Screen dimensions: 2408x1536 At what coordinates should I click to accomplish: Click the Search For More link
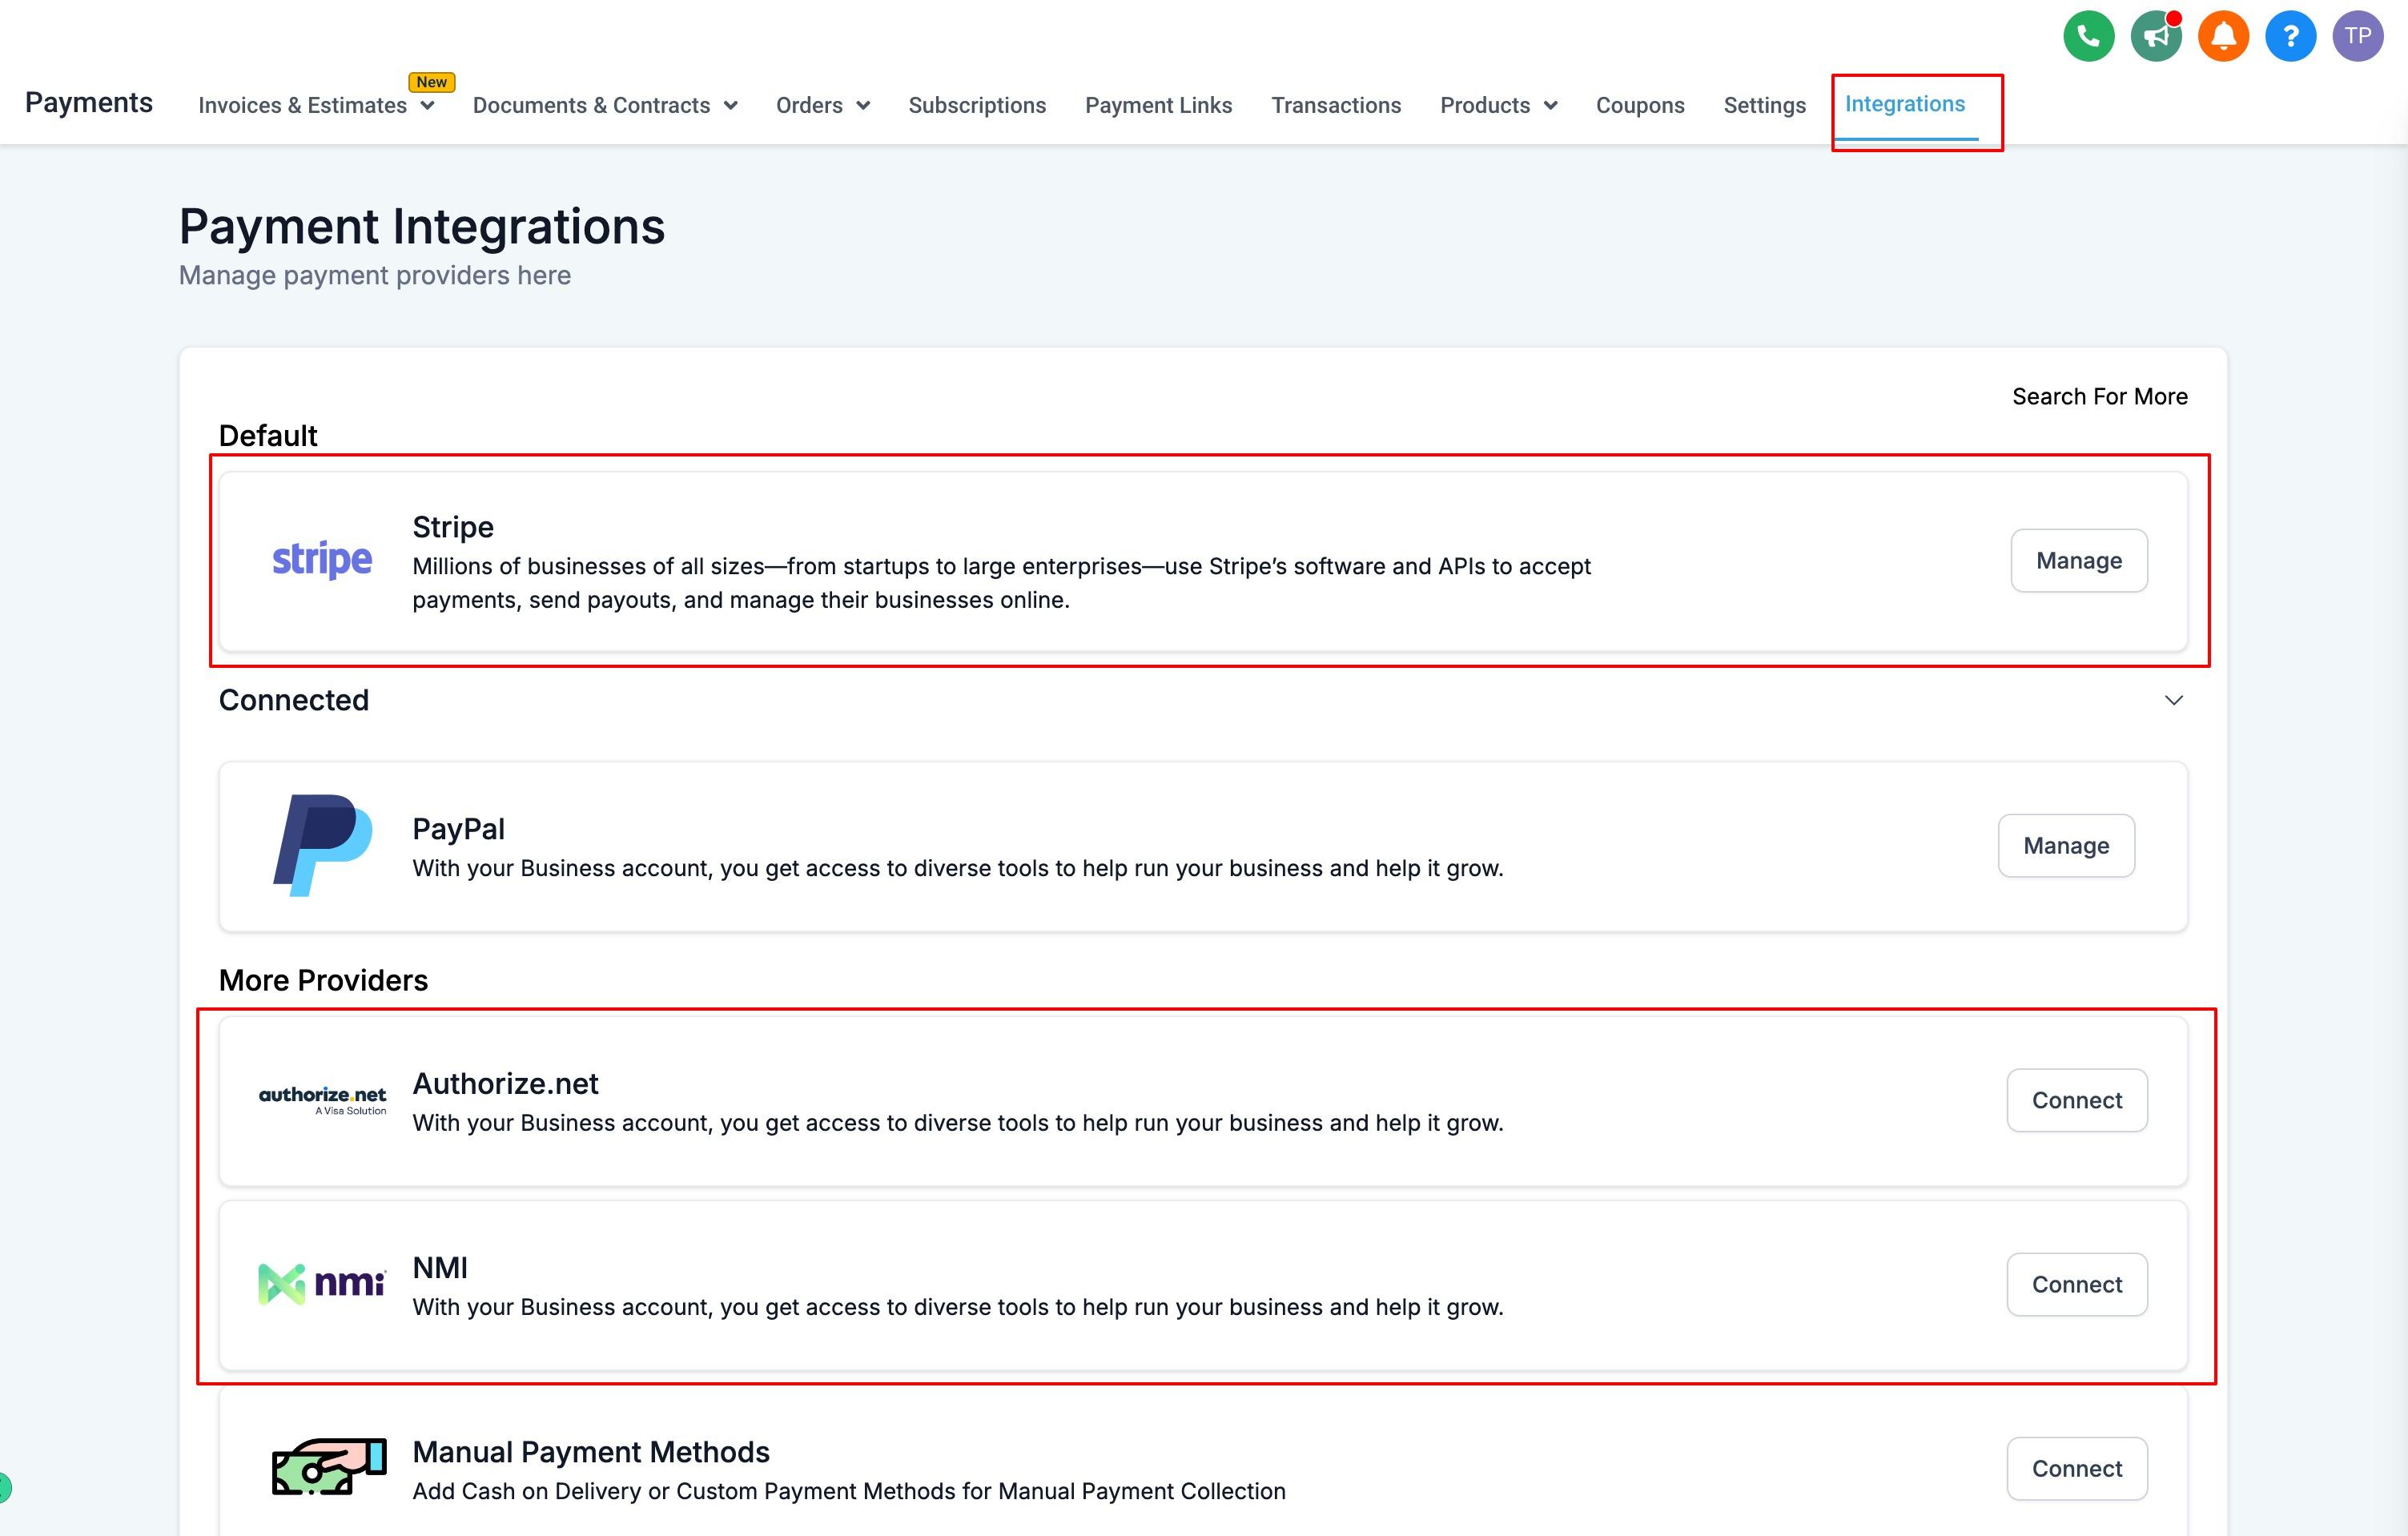pyautogui.click(x=2099, y=396)
